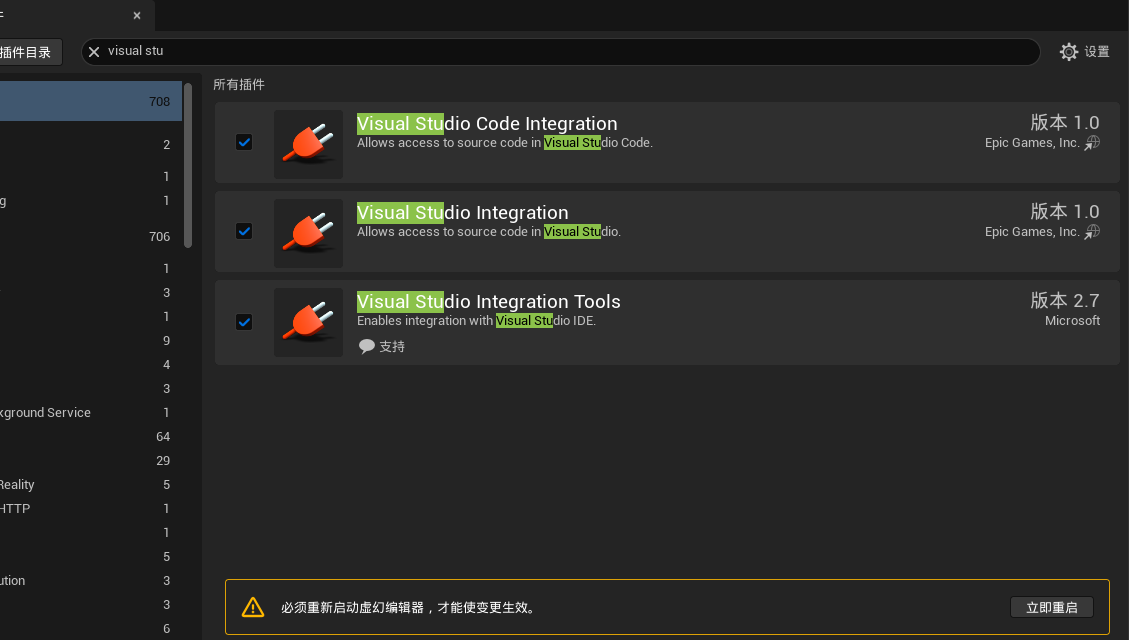Clear the plugin search text with X
This screenshot has width=1129, height=640.
pyautogui.click(x=94, y=52)
